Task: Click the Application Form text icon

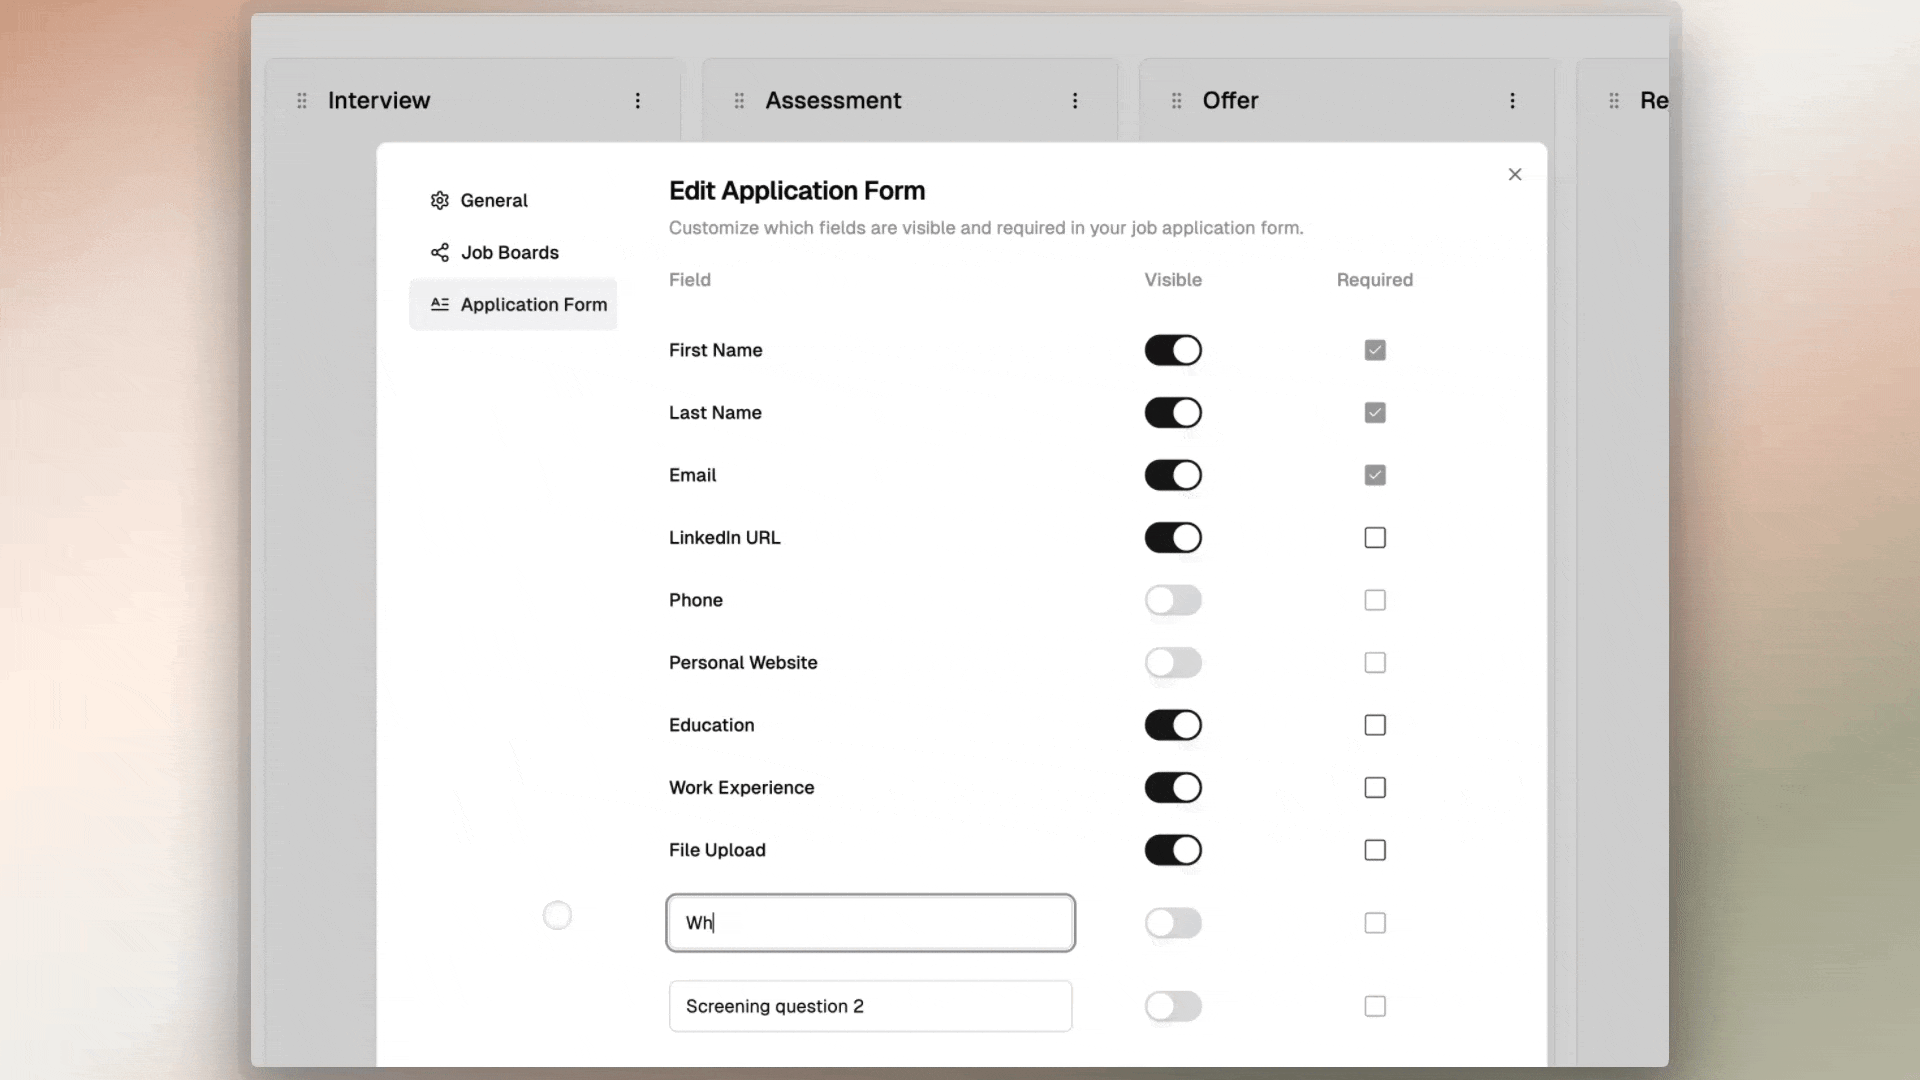Action: coord(440,305)
